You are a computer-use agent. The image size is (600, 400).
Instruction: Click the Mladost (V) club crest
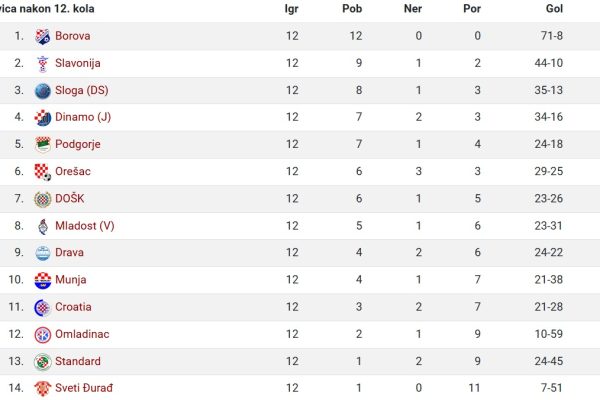tap(42, 226)
